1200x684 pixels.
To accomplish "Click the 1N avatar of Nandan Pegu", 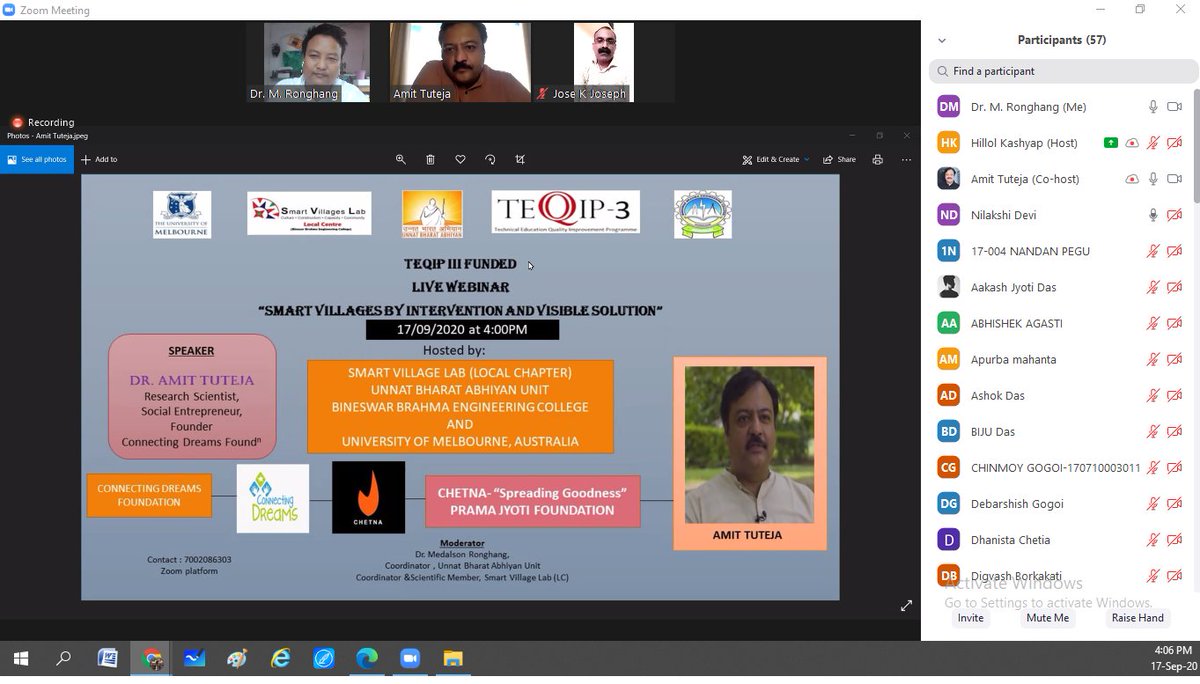I will pyautogui.click(x=949, y=251).
